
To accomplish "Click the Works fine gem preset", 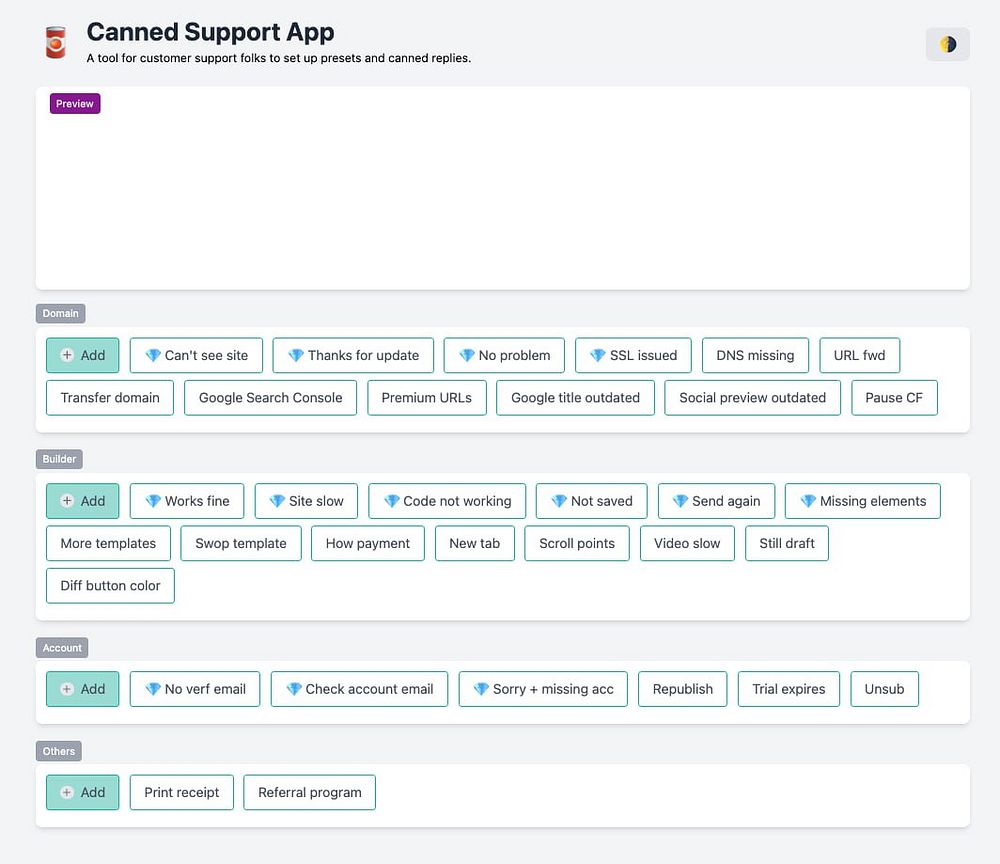I will tap(187, 501).
